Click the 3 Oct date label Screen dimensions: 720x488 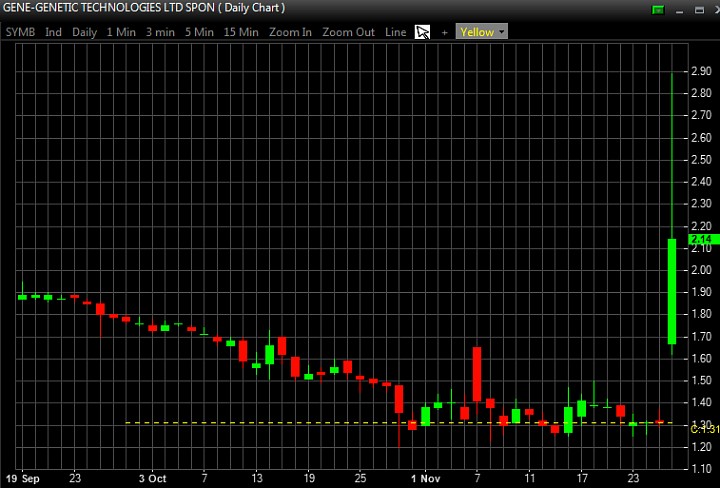coord(152,478)
